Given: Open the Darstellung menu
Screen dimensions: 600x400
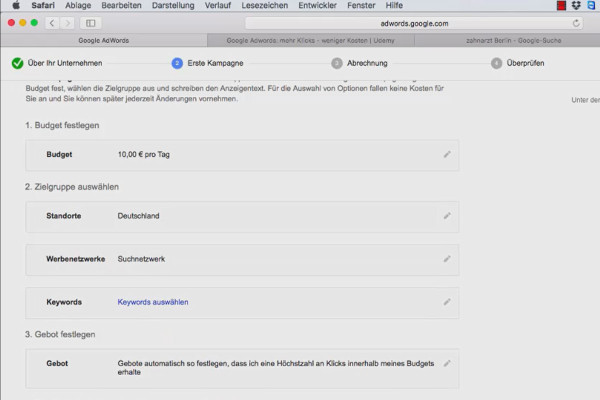Looking at the screenshot, I should pyautogui.click(x=173, y=5).
